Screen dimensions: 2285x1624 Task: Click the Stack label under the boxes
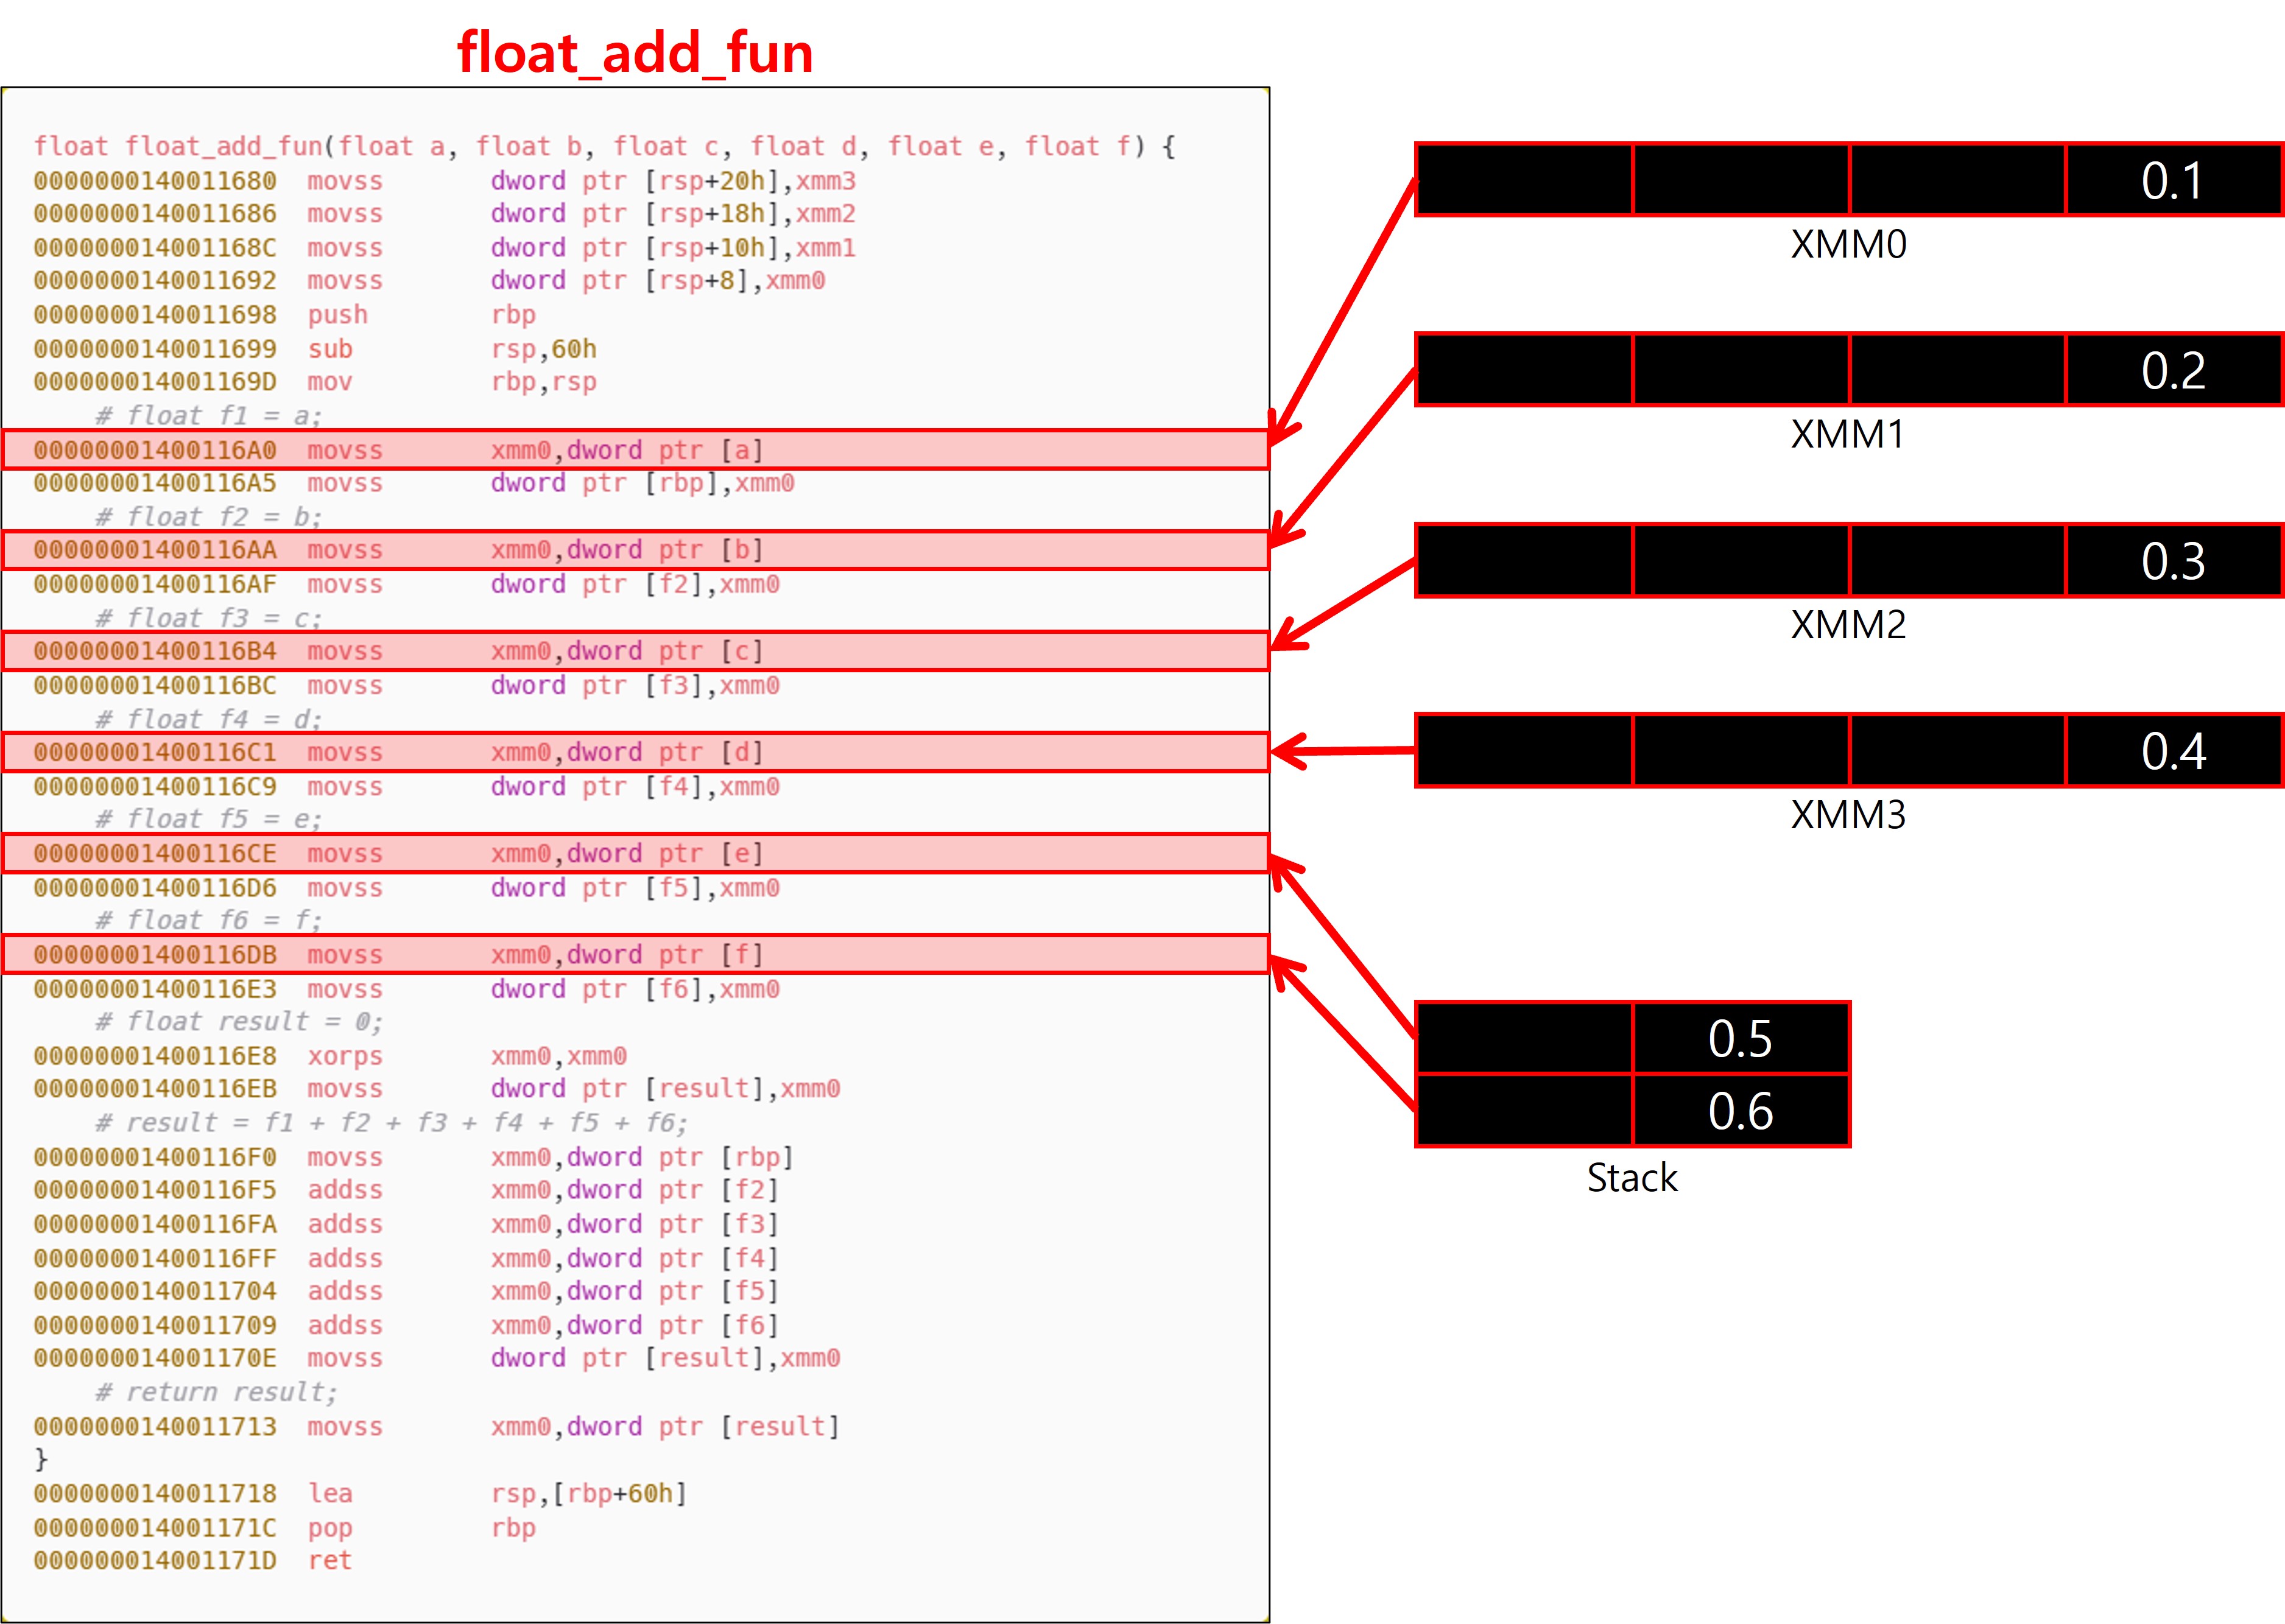1632,1178
